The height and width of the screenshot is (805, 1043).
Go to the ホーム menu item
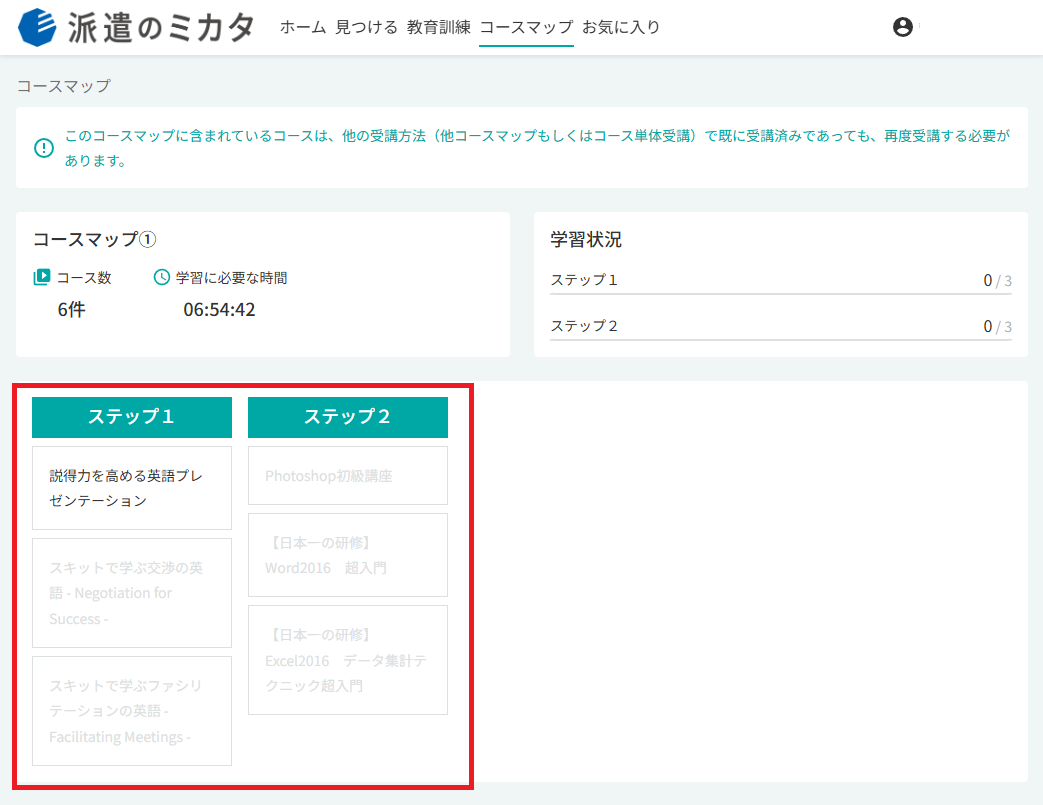303,27
